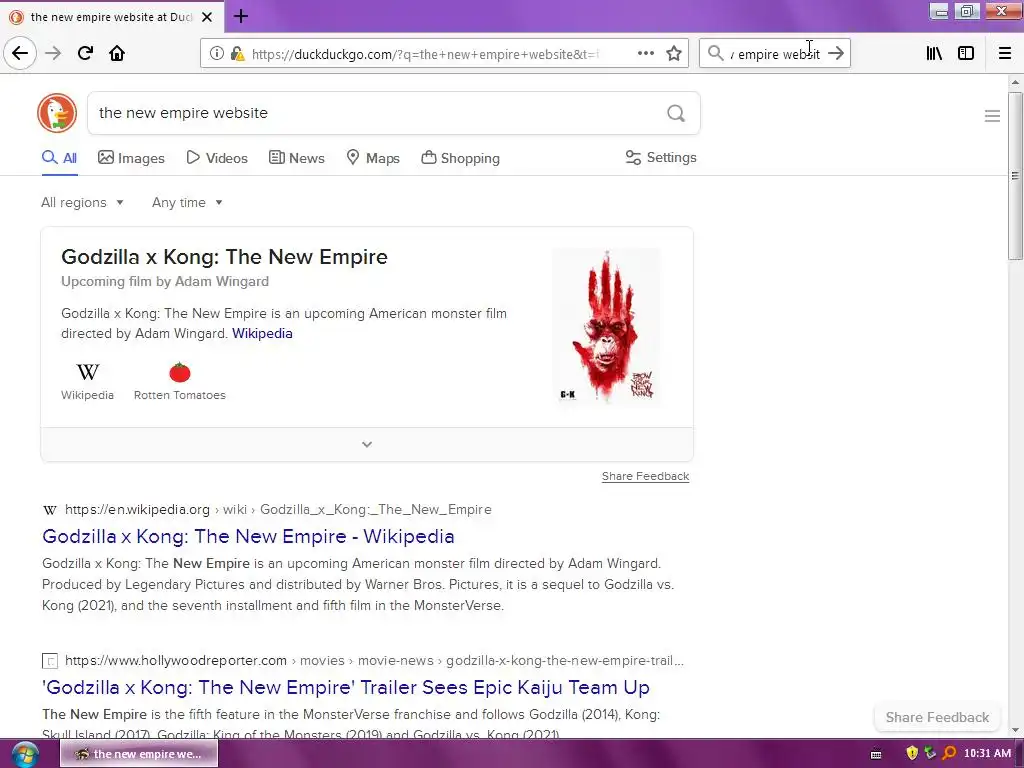This screenshot has height=768, width=1024.
Task: Reload the current page
Action: click(85, 53)
